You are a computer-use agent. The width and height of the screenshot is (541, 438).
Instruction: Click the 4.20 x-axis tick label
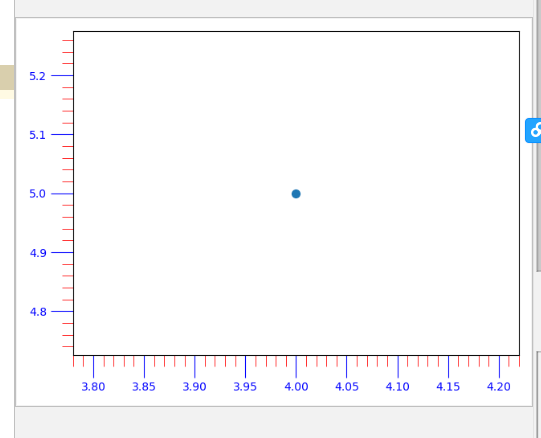point(499,387)
